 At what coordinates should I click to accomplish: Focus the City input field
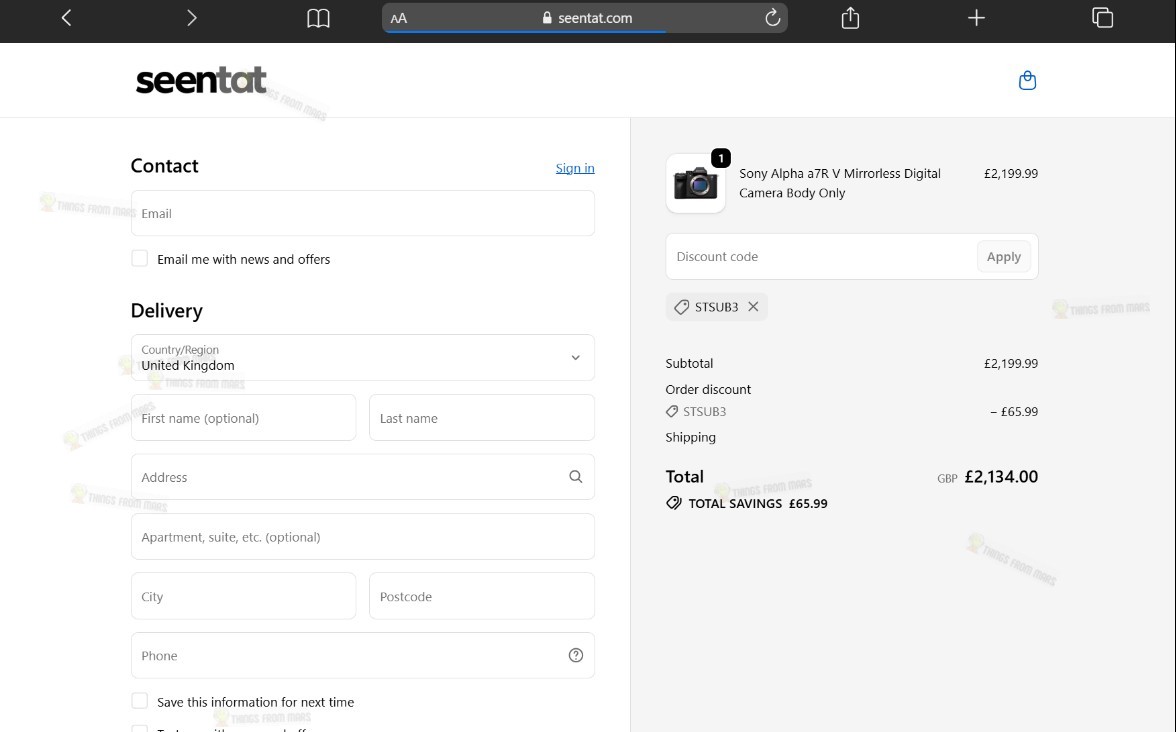pyautogui.click(x=243, y=596)
